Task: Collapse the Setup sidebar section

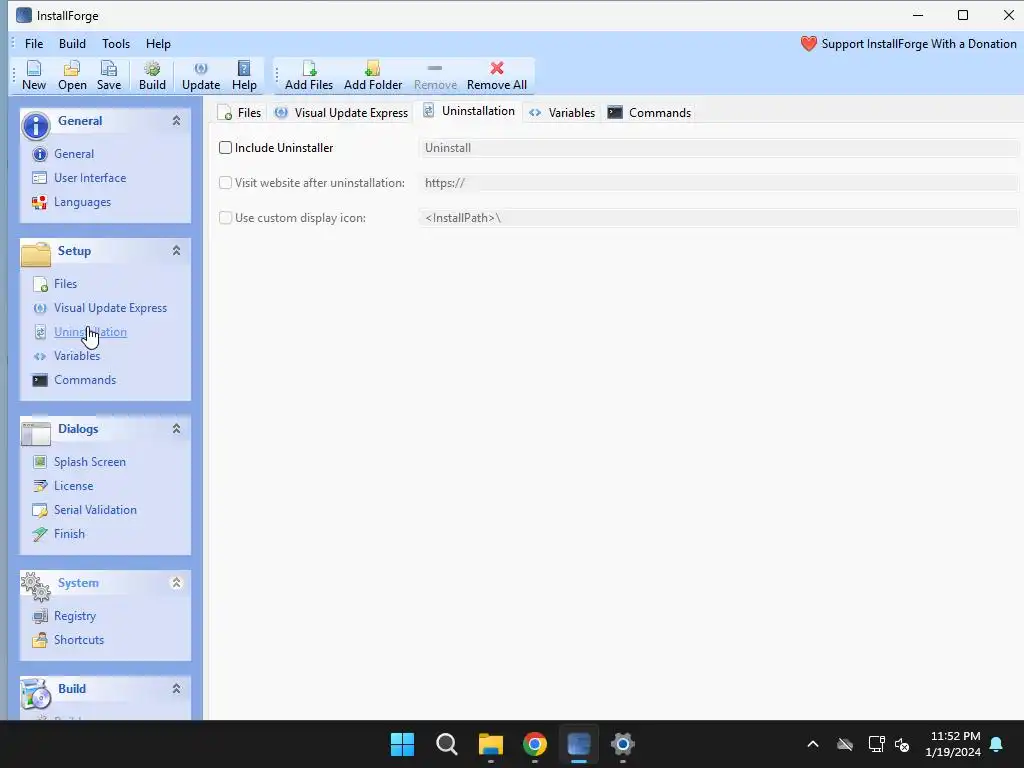Action: [x=176, y=251]
